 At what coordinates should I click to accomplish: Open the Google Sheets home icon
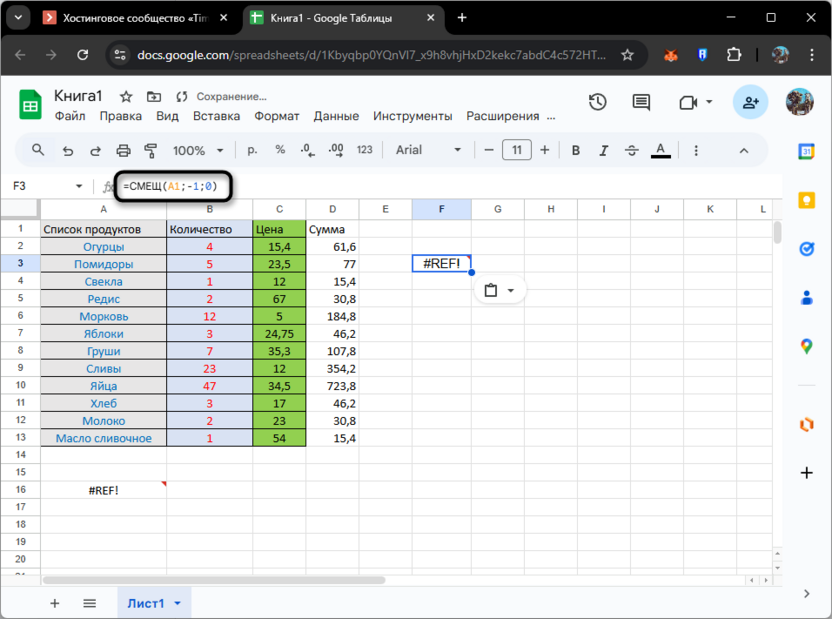pos(30,104)
